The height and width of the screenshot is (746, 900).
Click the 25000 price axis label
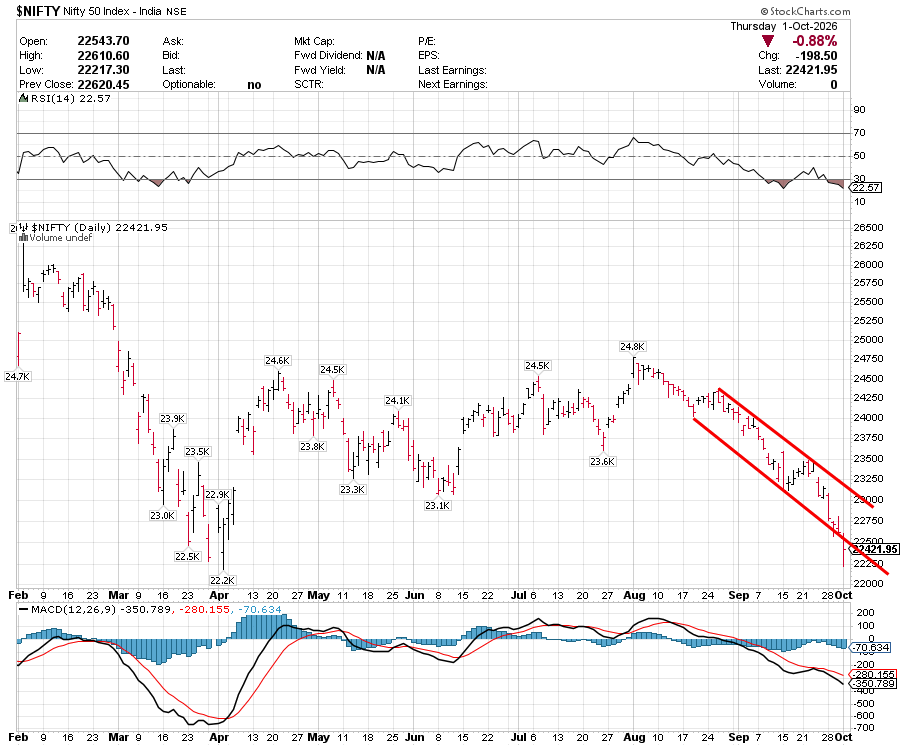(868, 339)
